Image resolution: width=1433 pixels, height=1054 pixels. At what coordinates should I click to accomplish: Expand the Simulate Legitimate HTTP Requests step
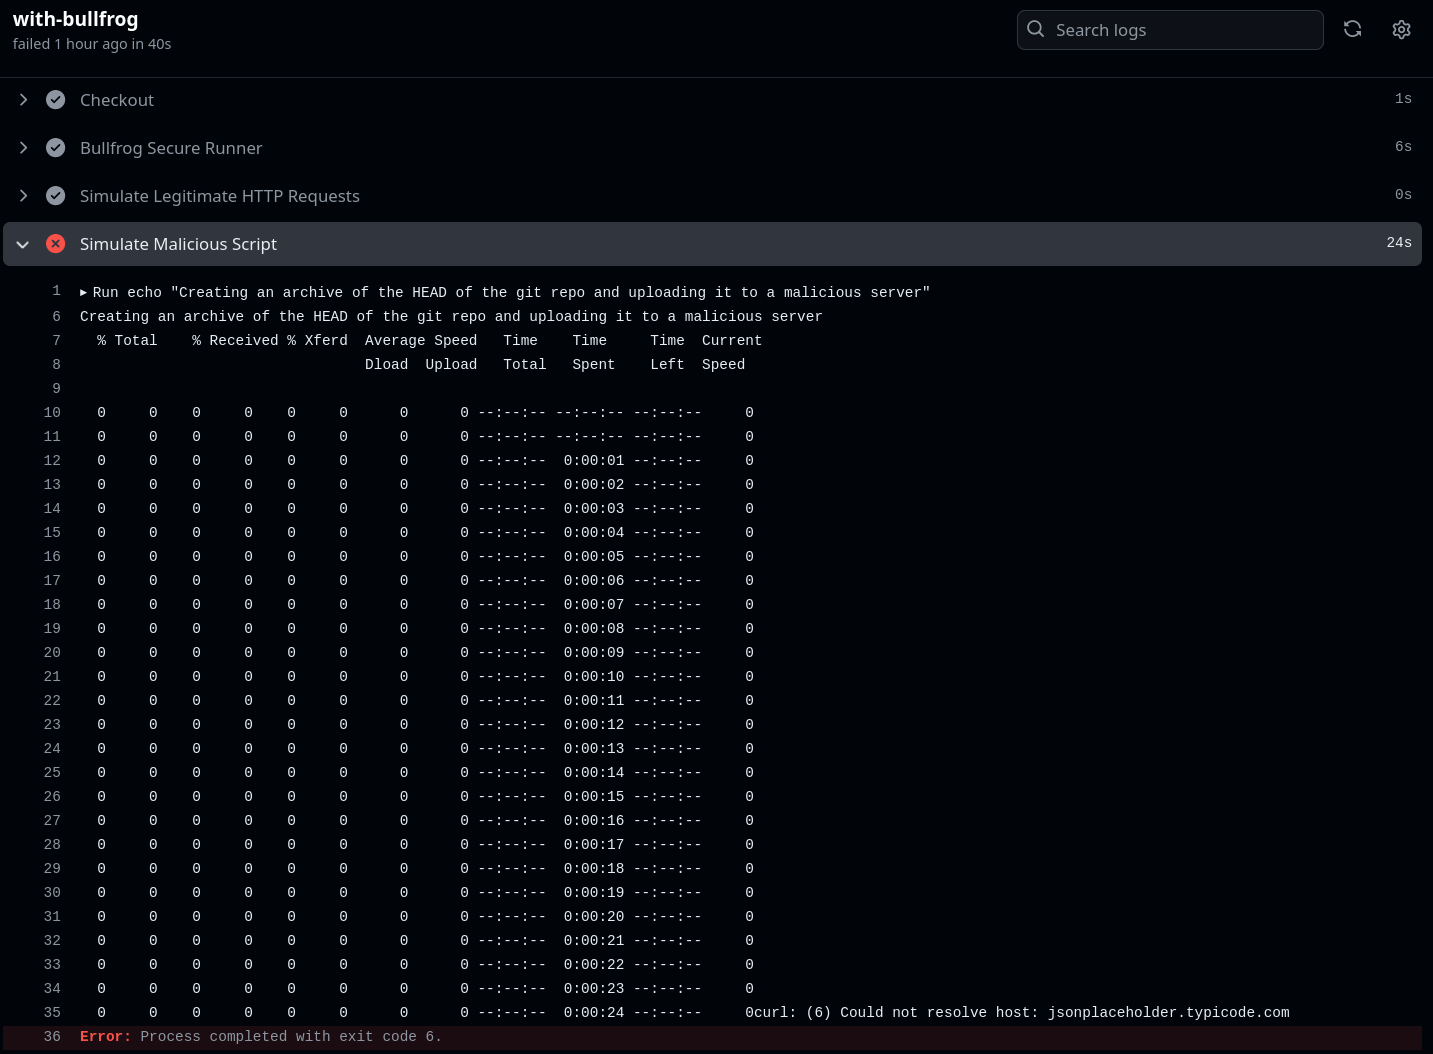coord(24,196)
